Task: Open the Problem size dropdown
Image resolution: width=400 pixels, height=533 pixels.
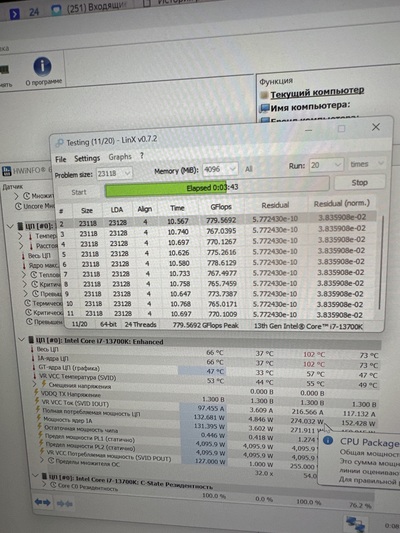Action: [115, 173]
